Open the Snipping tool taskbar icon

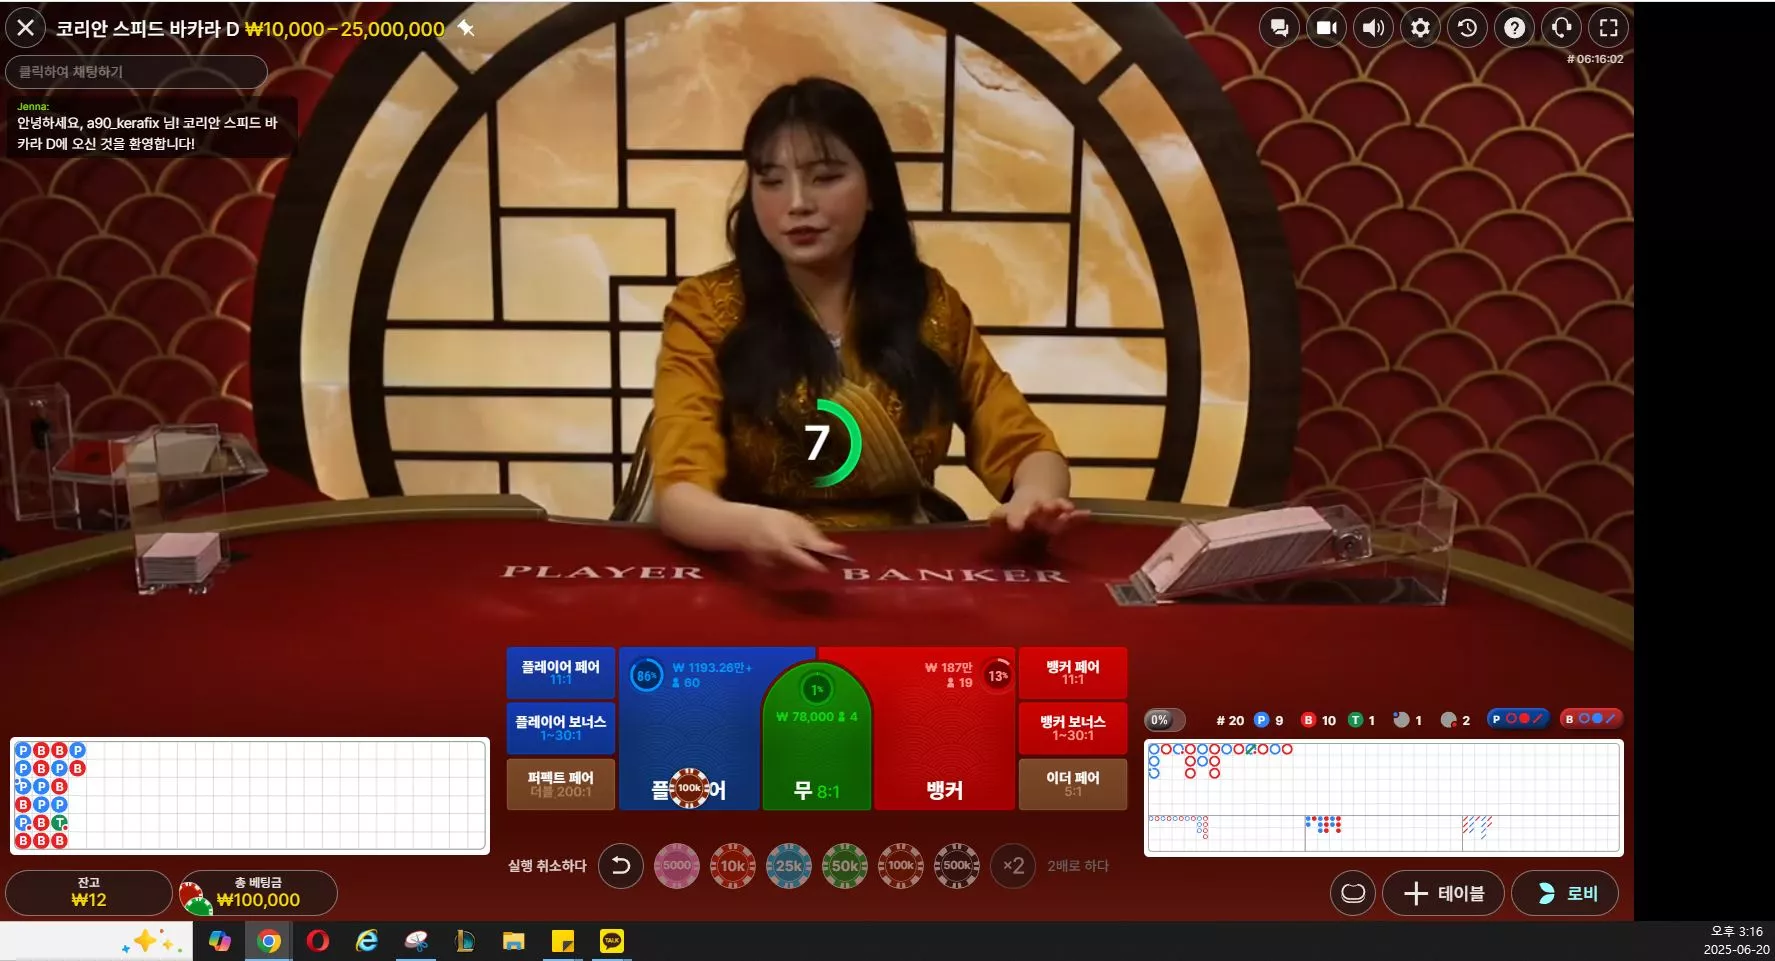point(416,941)
